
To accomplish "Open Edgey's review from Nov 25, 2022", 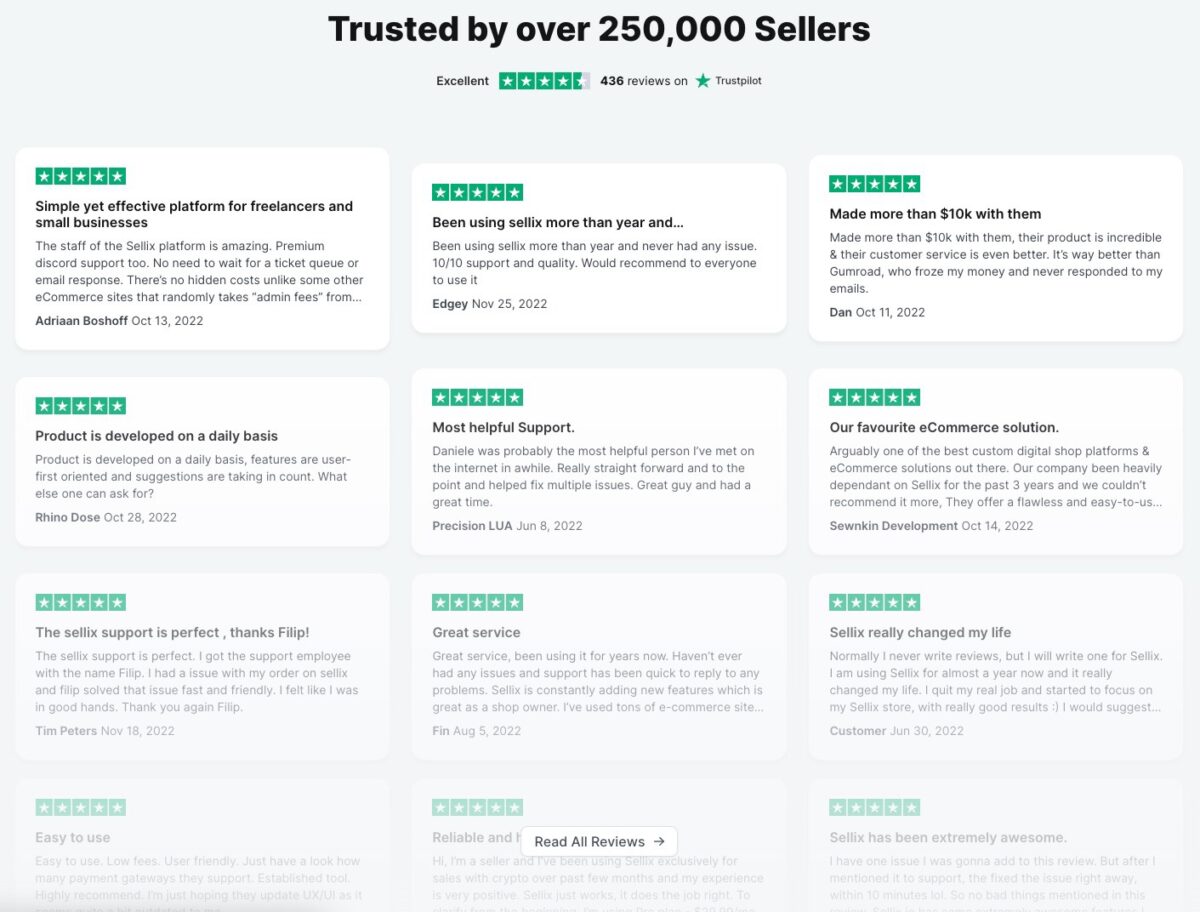I will point(598,250).
